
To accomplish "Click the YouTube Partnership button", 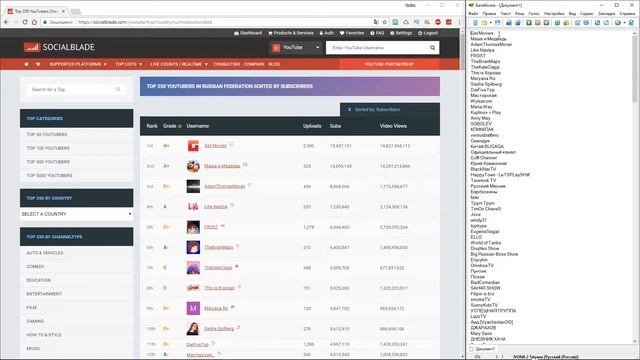I will coord(389,64).
